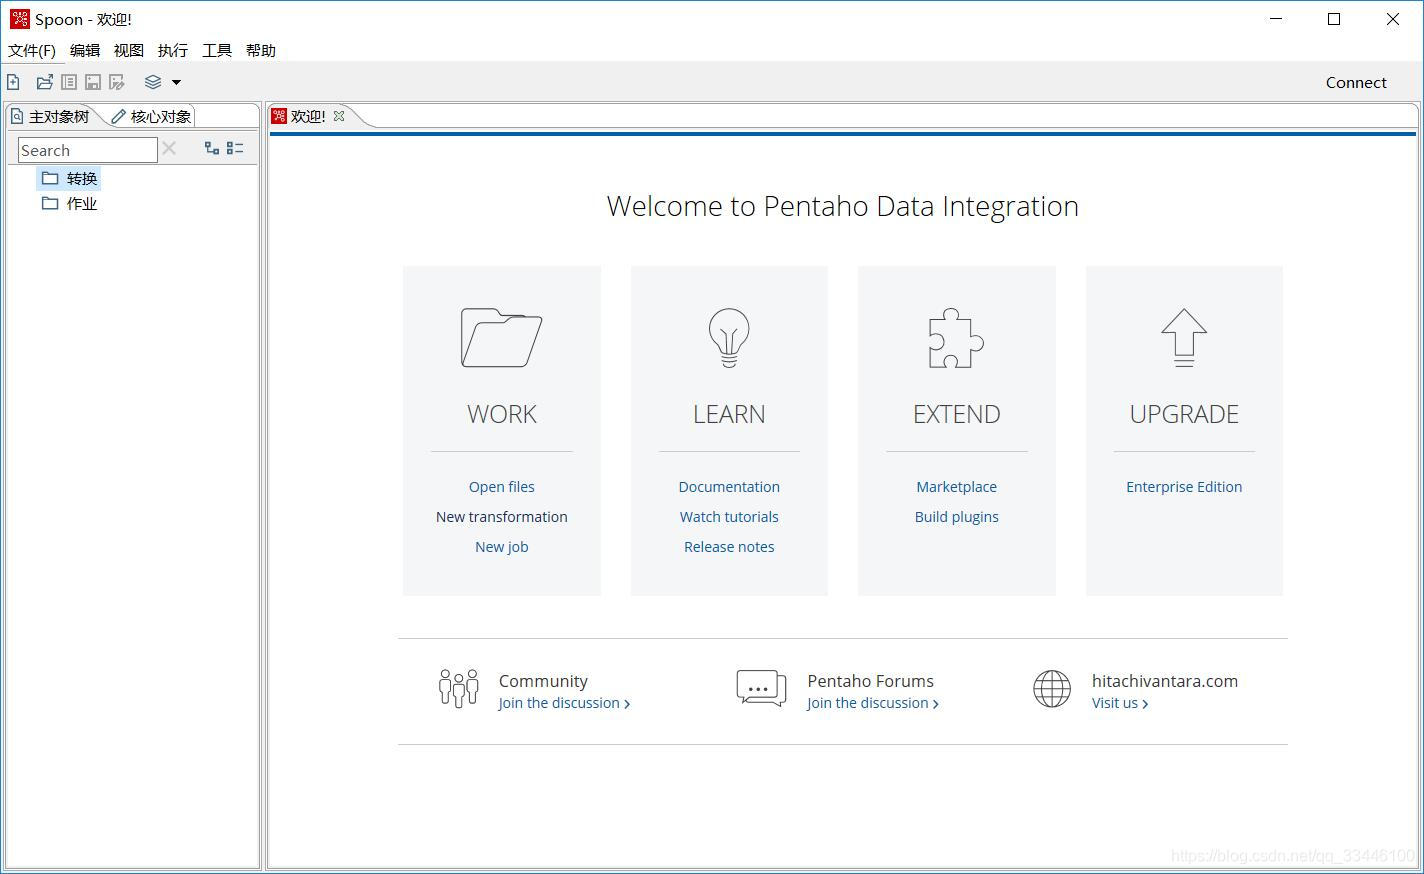Click the hitachivantara.com globe icon
Image resolution: width=1424 pixels, height=874 pixels.
tap(1052, 688)
